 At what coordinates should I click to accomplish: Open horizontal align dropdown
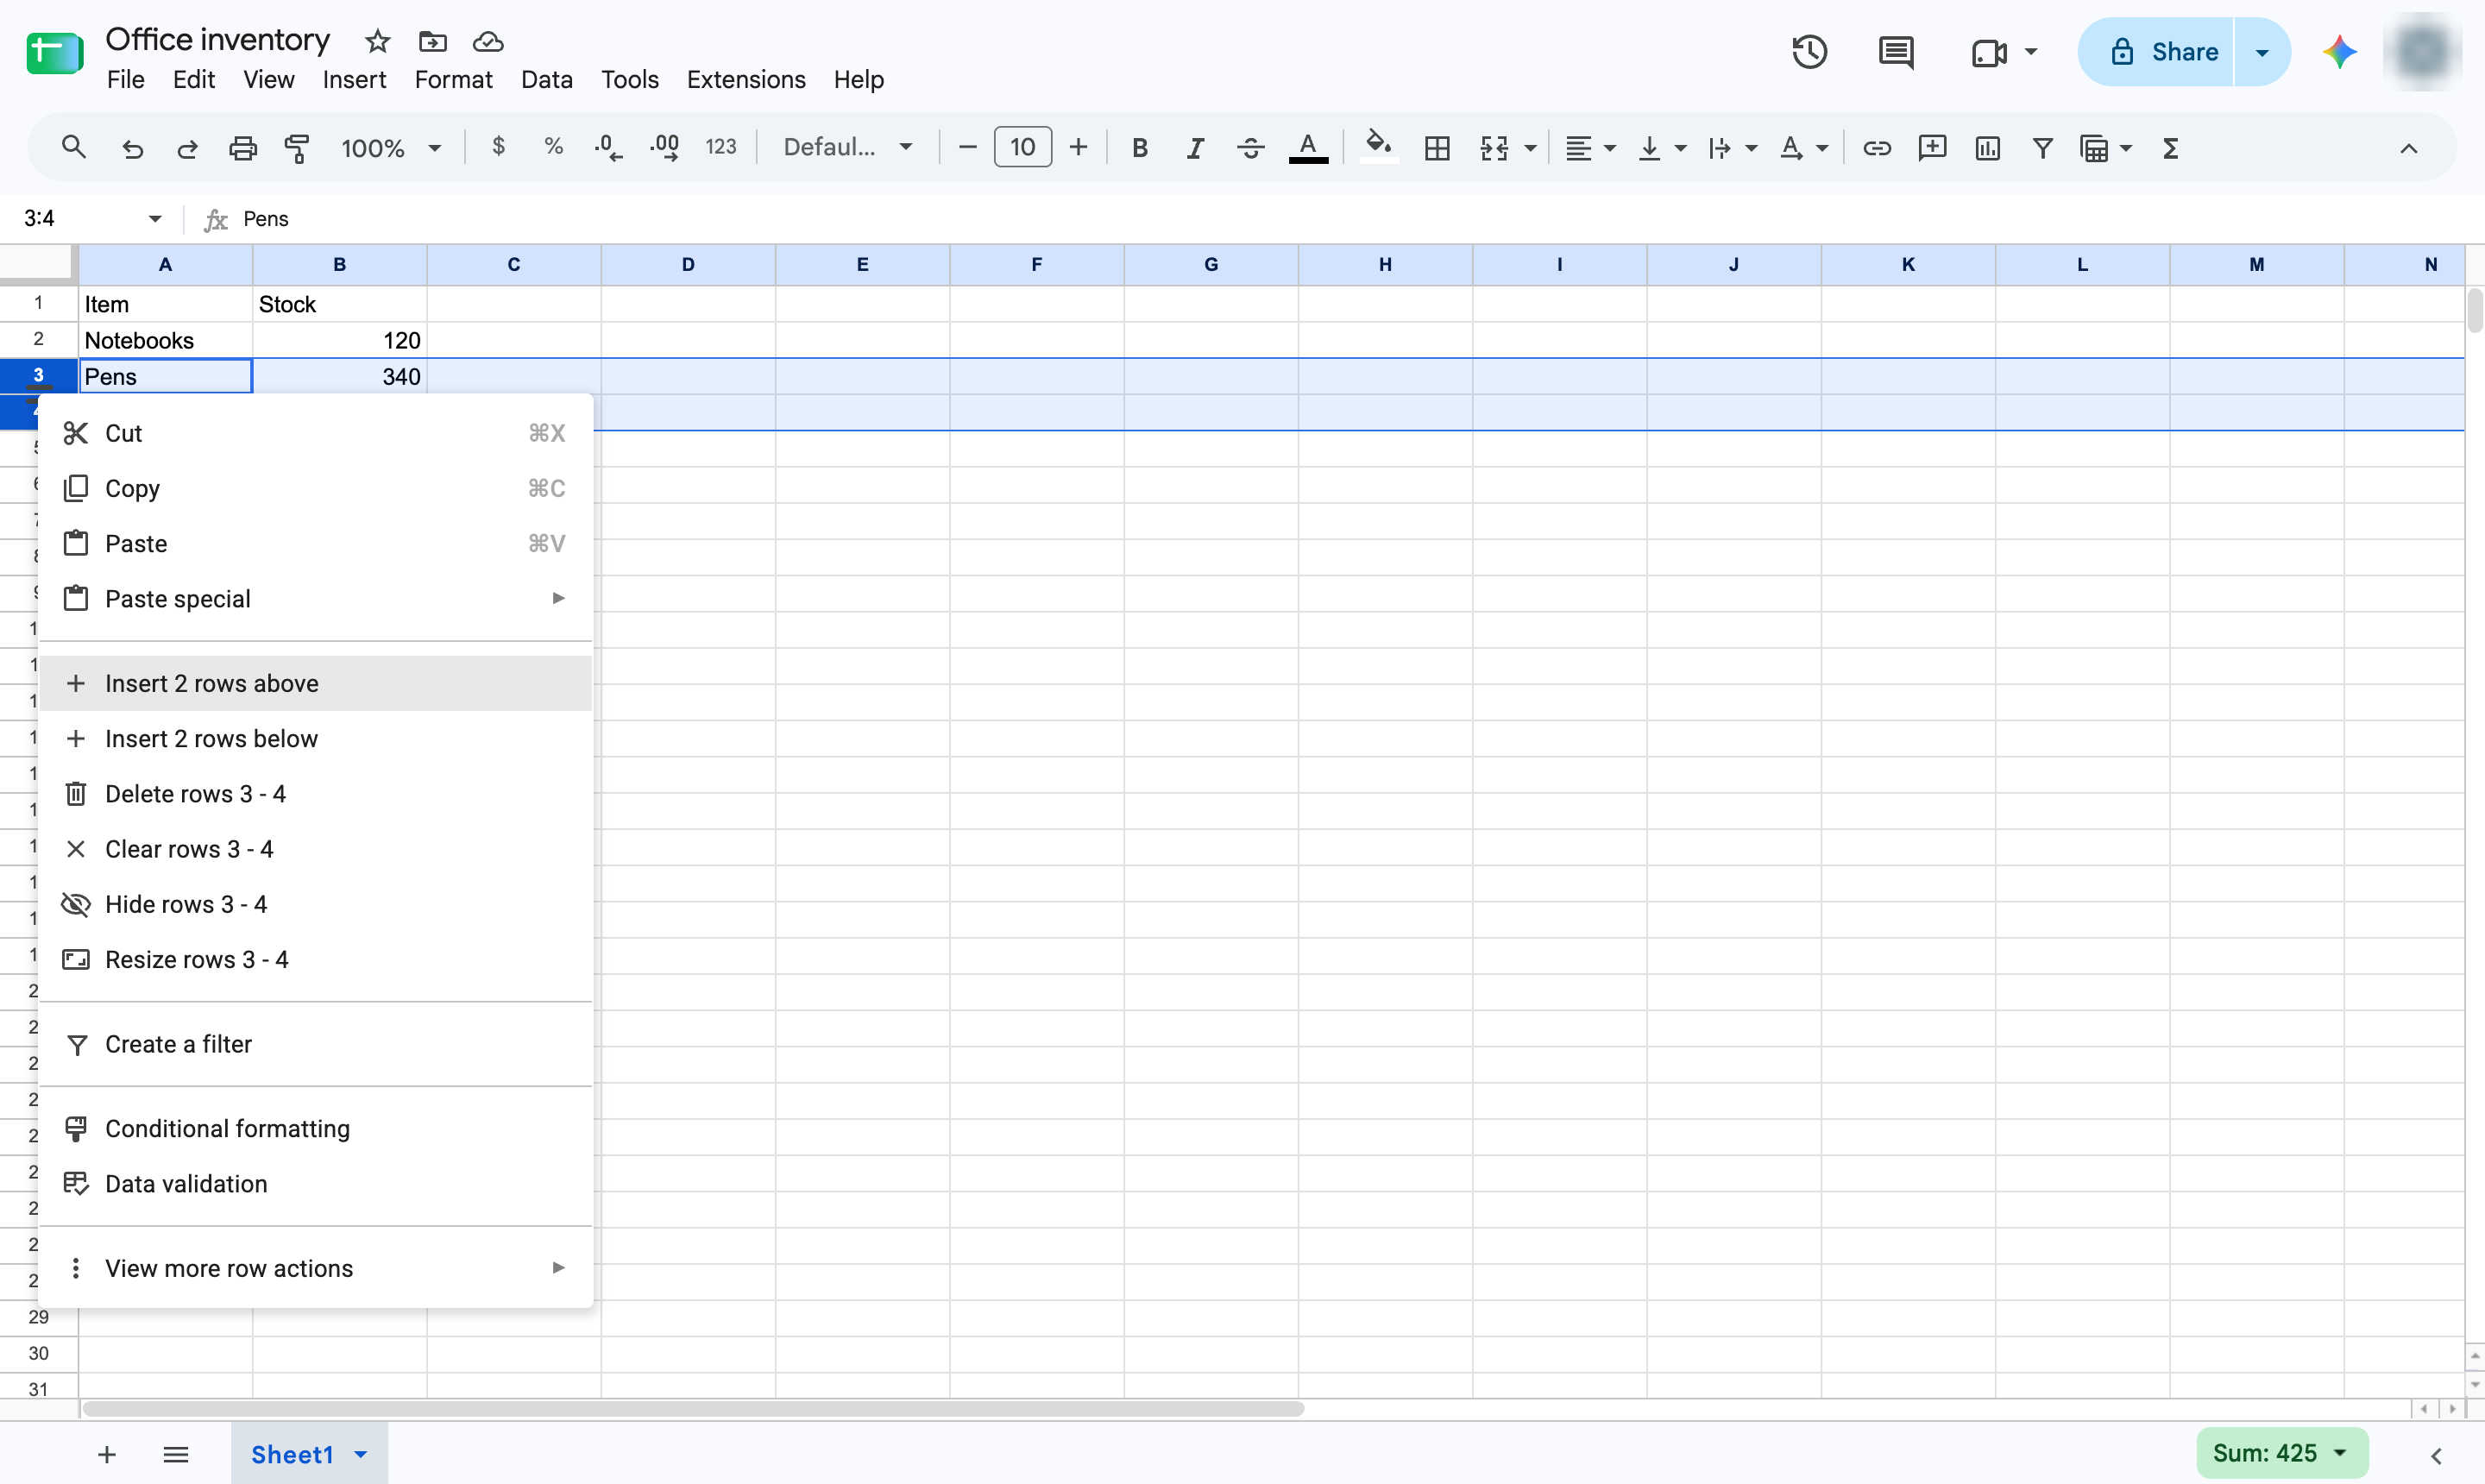tap(1590, 148)
